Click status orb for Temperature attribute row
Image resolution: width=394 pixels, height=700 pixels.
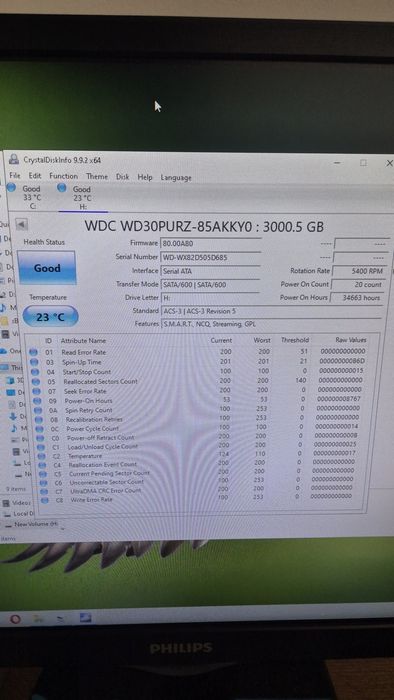(x=42, y=456)
